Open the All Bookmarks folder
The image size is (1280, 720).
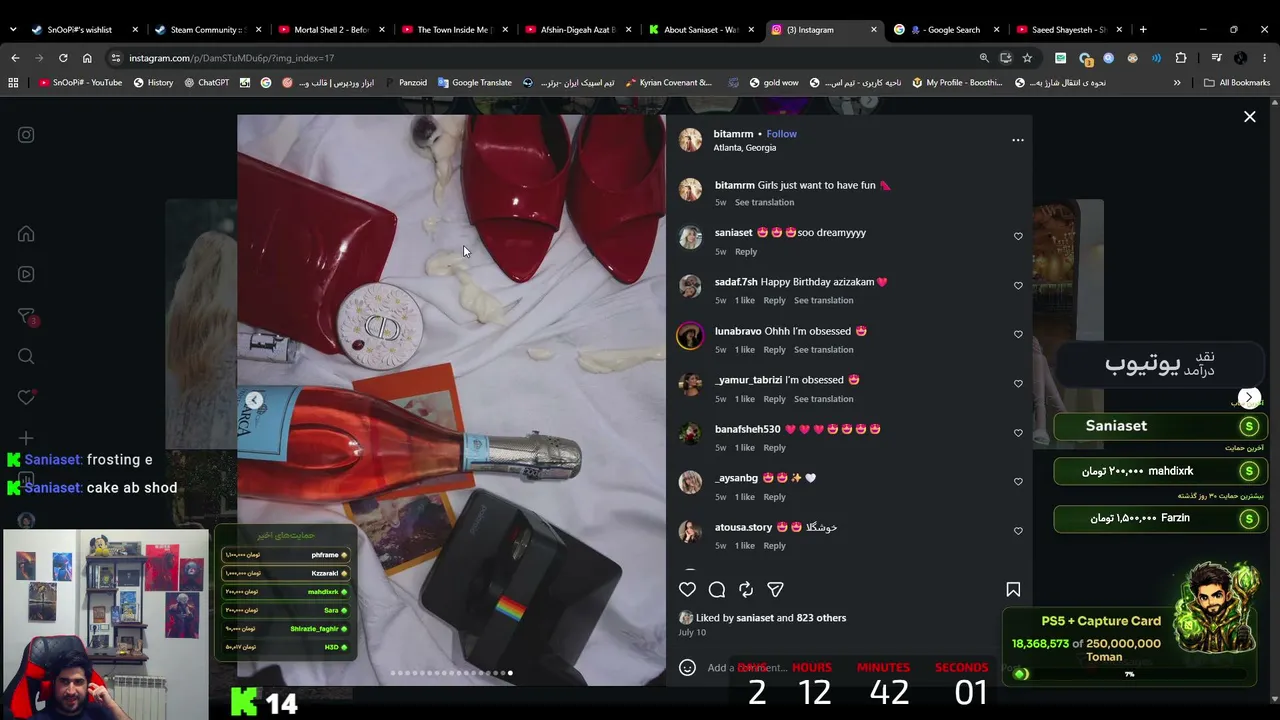pyautogui.click(x=1237, y=83)
